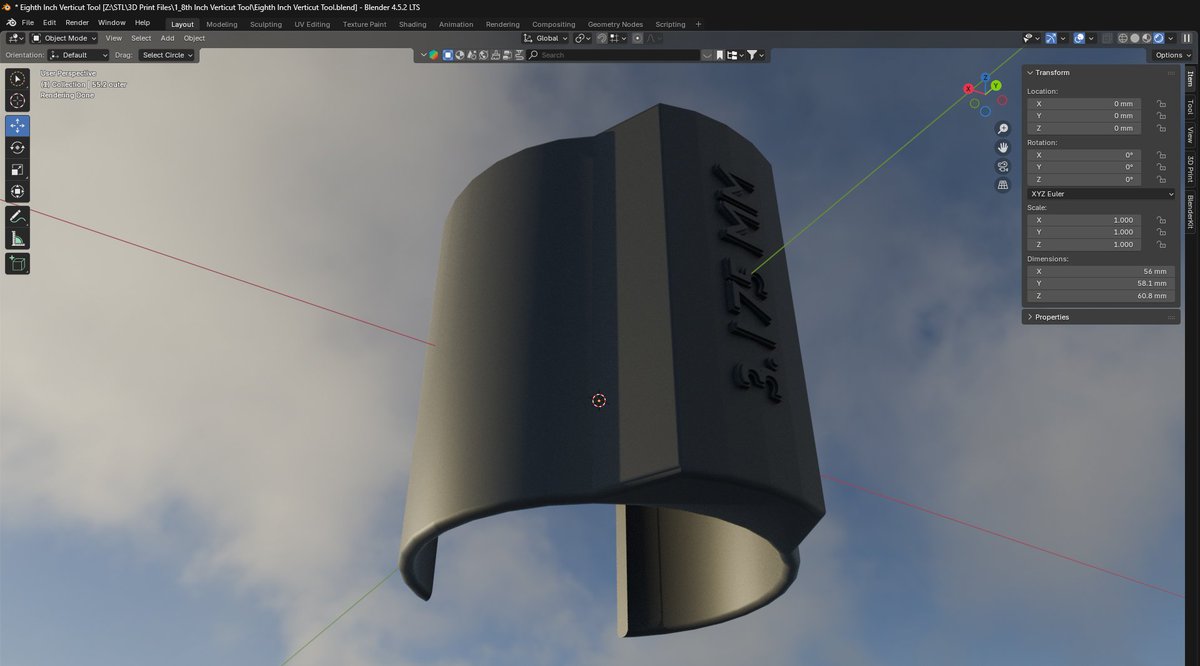Open the File menu

pos(28,22)
